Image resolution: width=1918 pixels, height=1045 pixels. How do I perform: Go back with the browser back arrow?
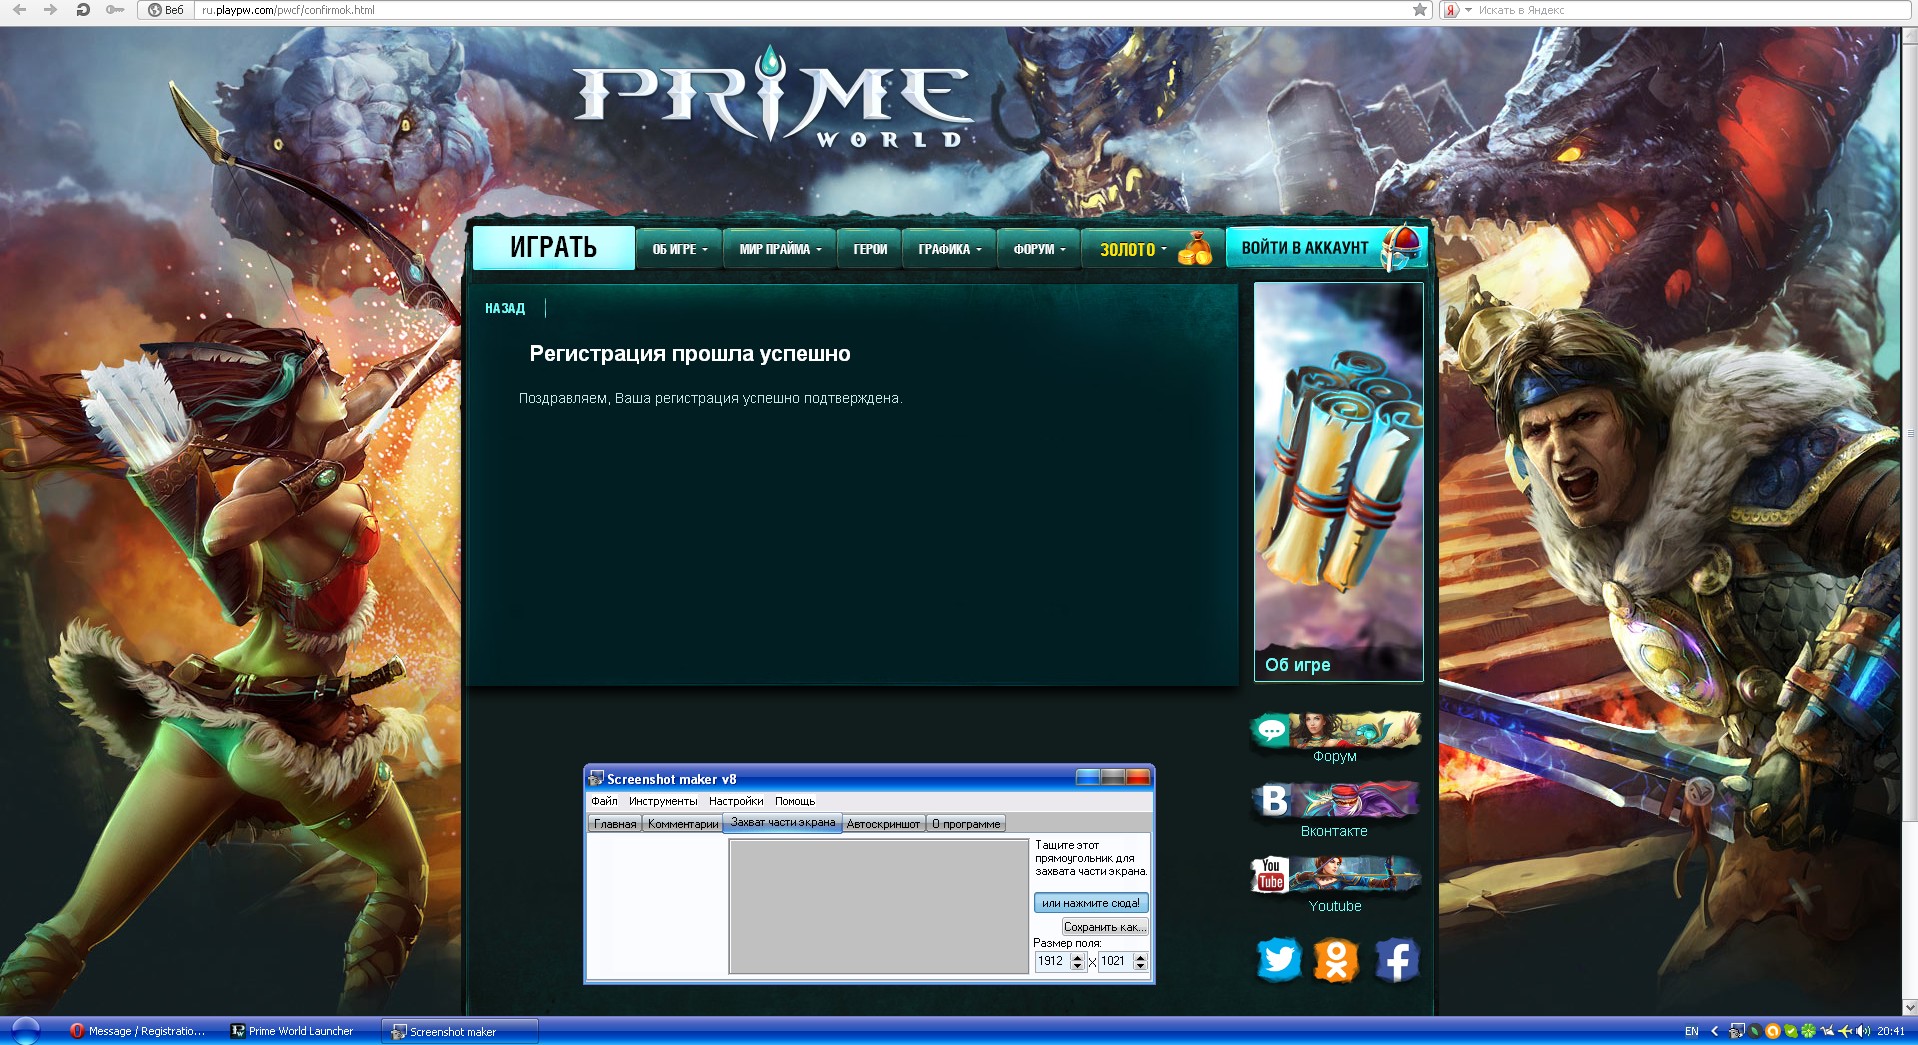coord(19,10)
